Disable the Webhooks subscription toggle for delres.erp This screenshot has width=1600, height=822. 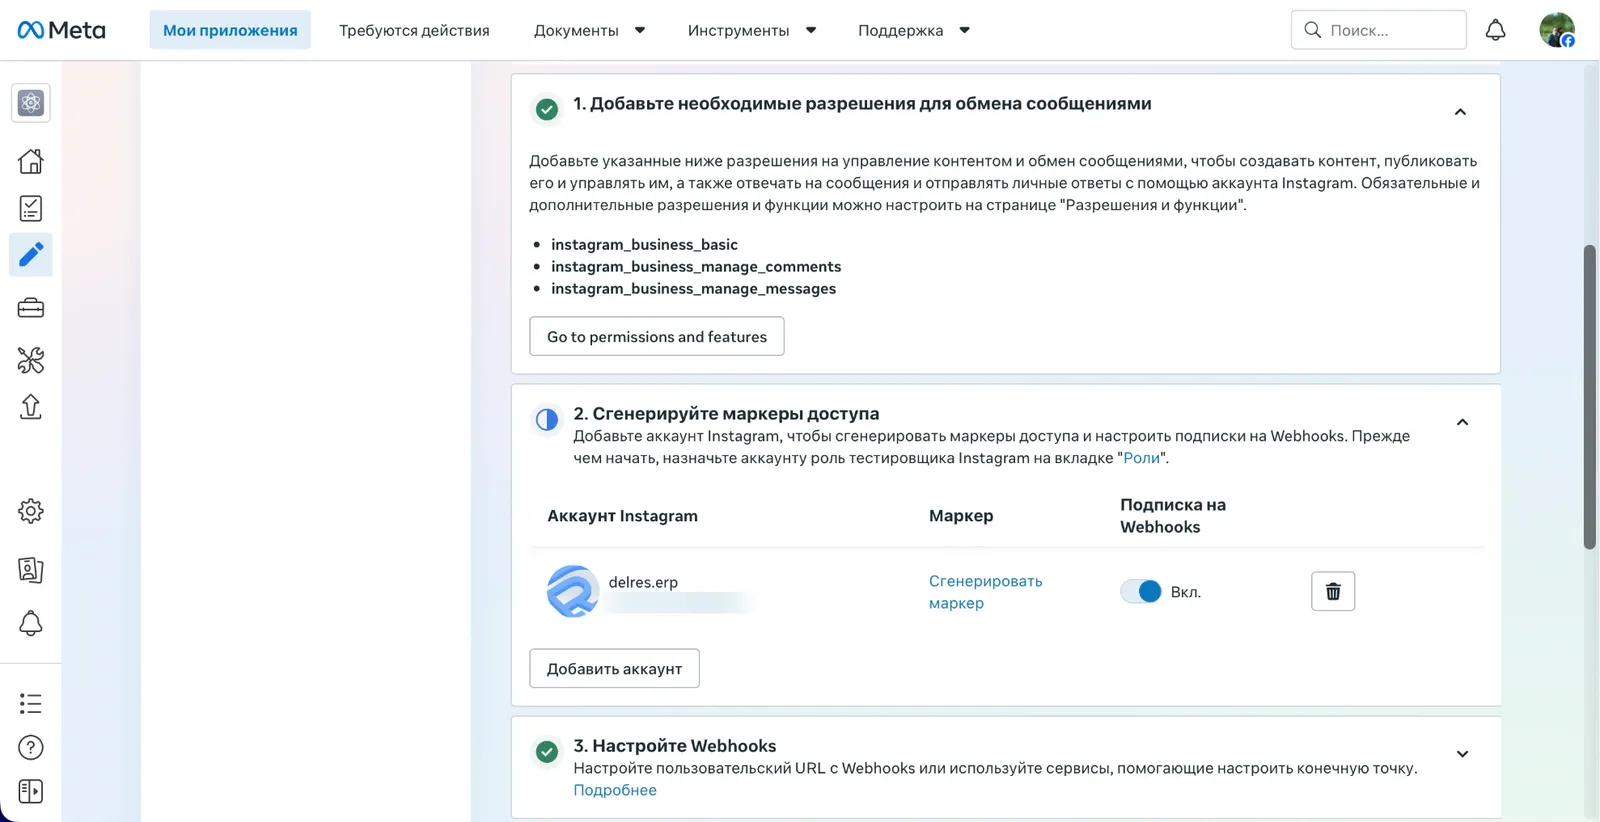click(x=1141, y=592)
